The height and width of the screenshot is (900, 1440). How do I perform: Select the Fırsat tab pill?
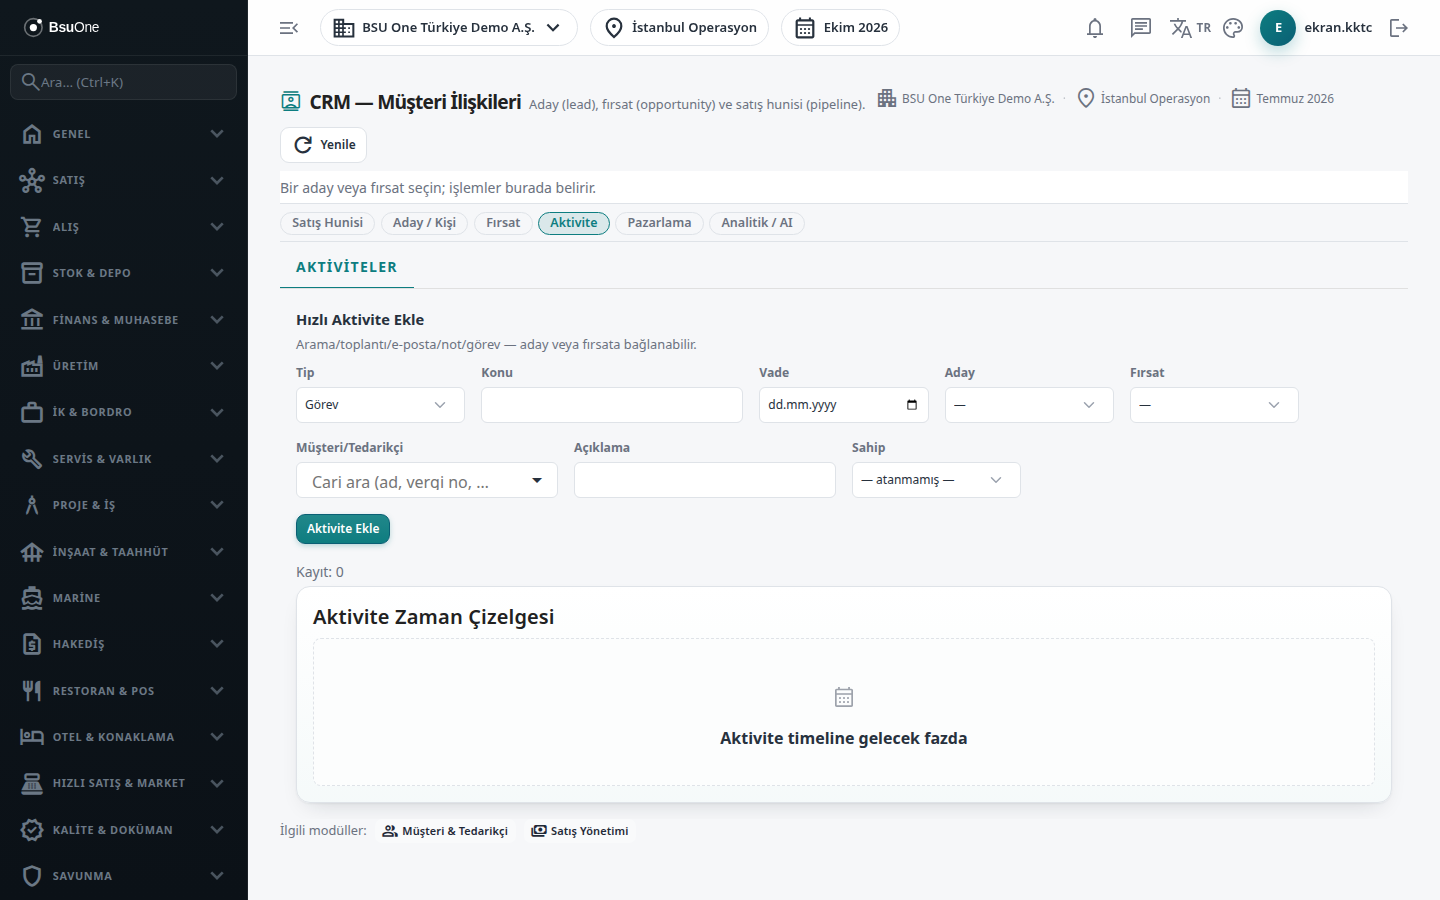[503, 223]
